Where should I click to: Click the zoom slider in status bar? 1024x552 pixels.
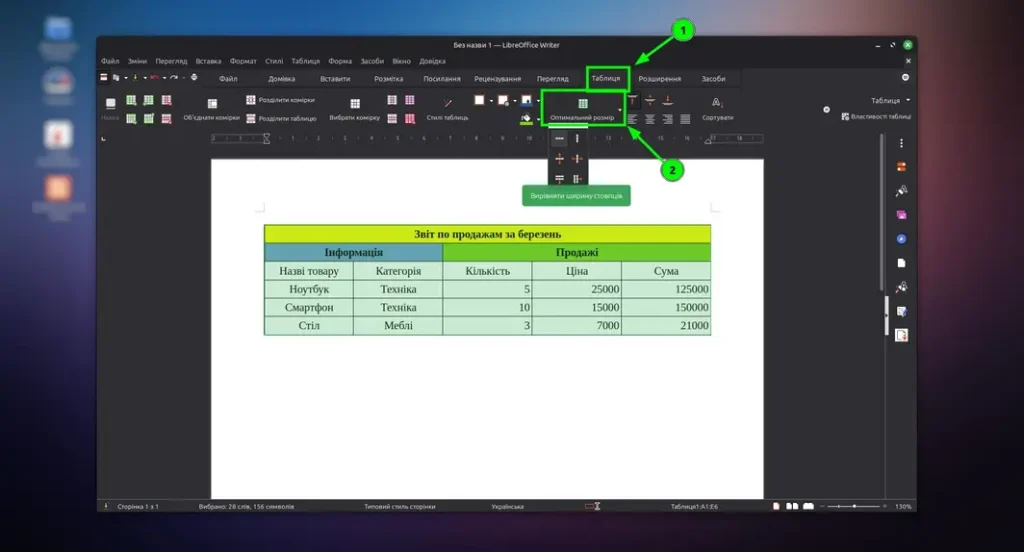(854, 506)
